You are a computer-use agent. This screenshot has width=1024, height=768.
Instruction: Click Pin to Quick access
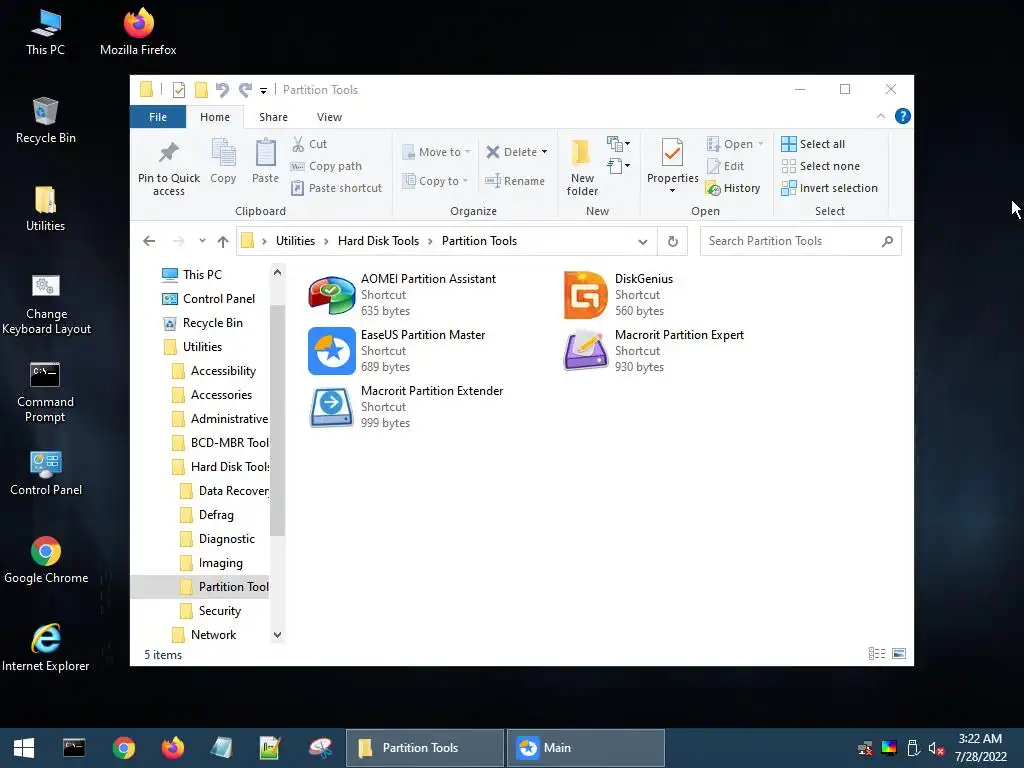pyautogui.click(x=168, y=168)
